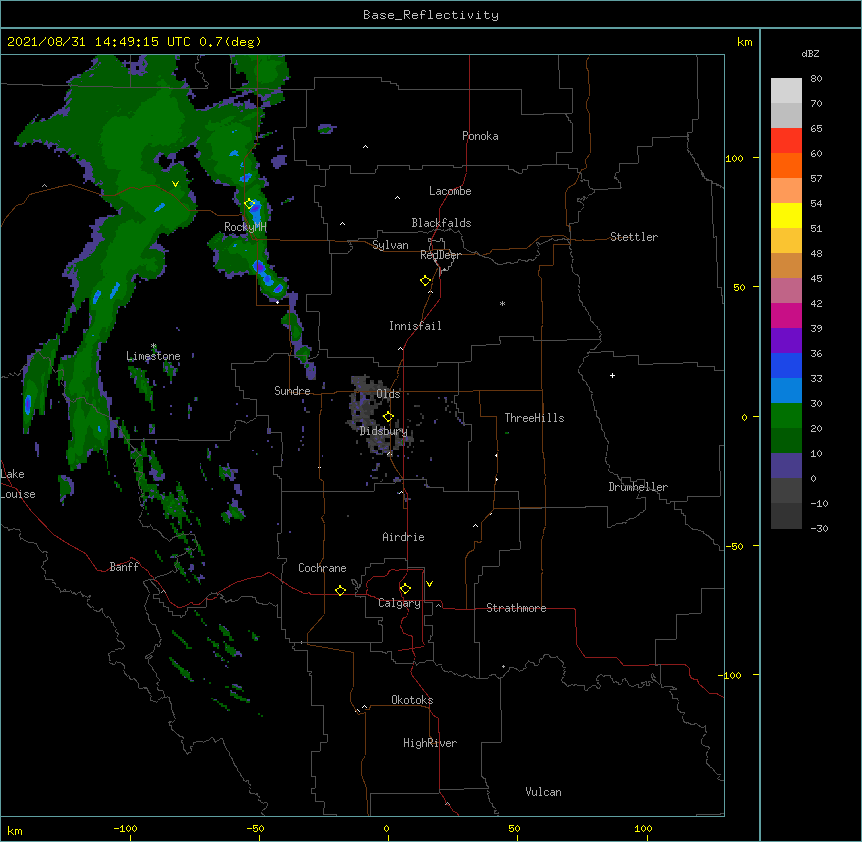Click the yellow 54–51 dBZ legend swatch
The width and height of the screenshot is (862, 842).
(x=786, y=215)
